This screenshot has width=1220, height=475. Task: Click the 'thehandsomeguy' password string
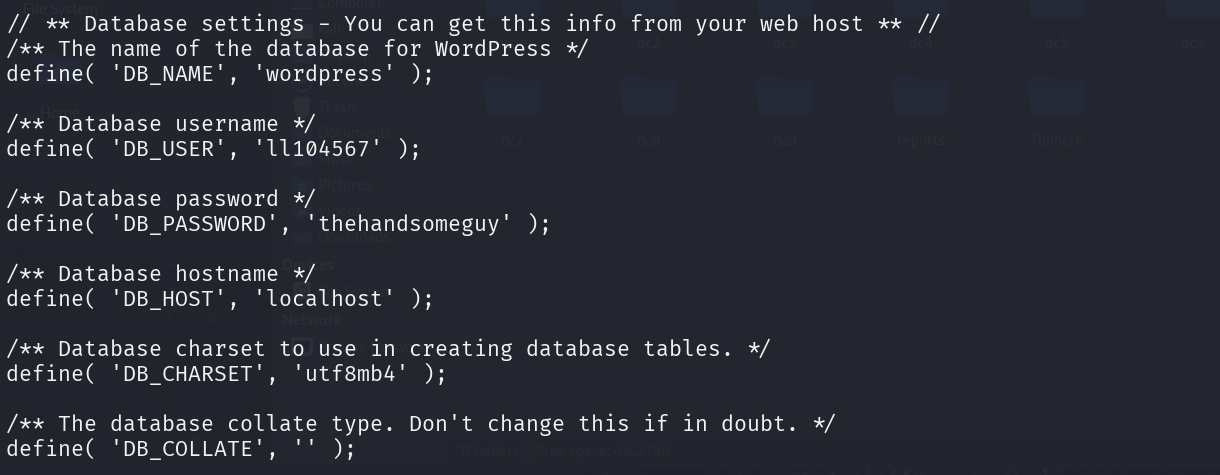pos(408,224)
